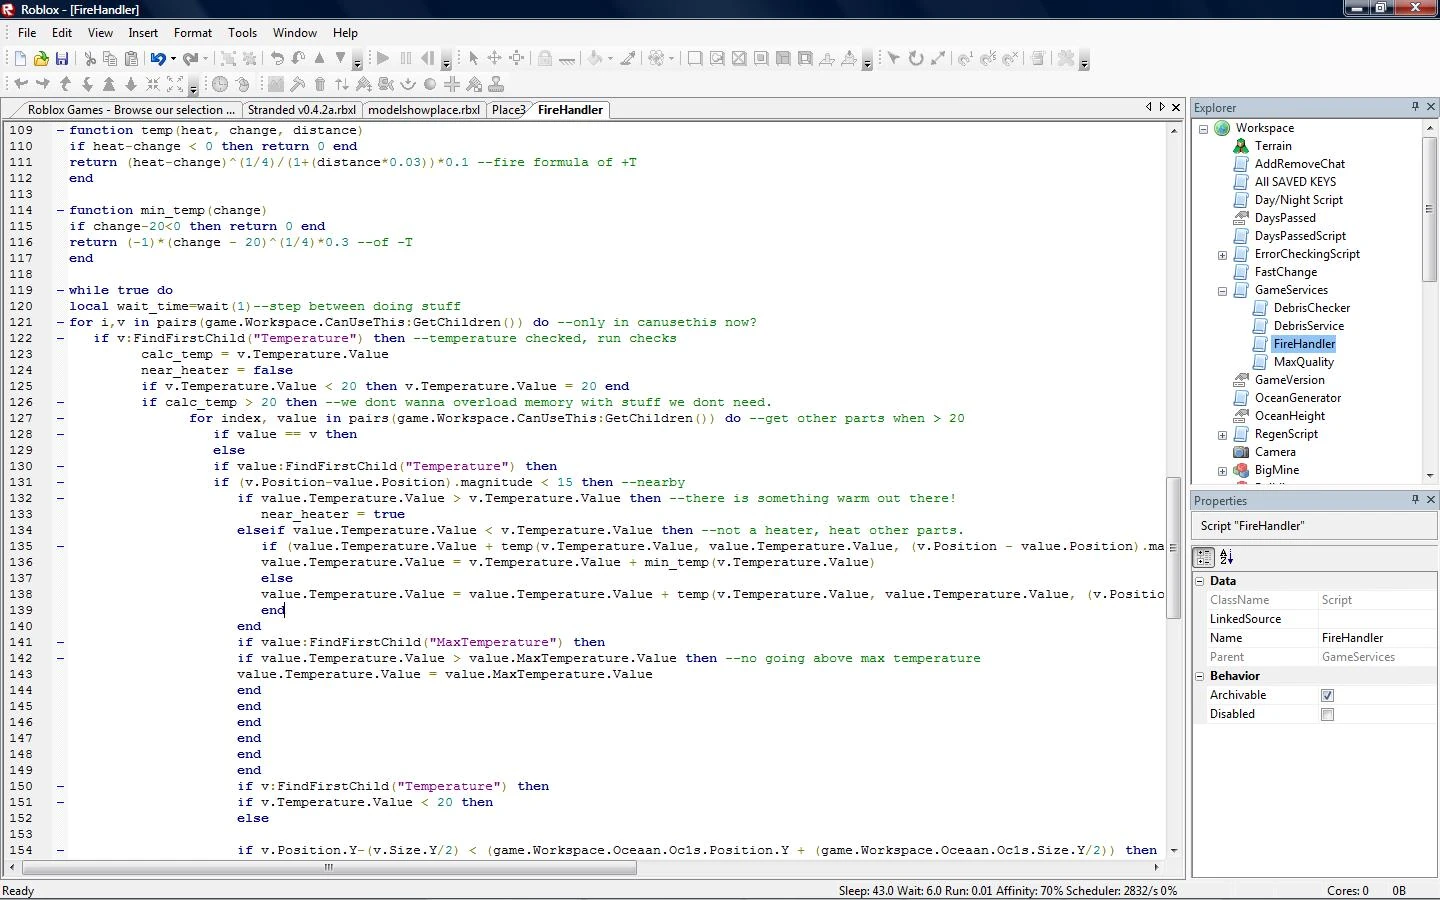Expand the ErrorCheckingScript tree node
The image size is (1440, 900).
1222,255
